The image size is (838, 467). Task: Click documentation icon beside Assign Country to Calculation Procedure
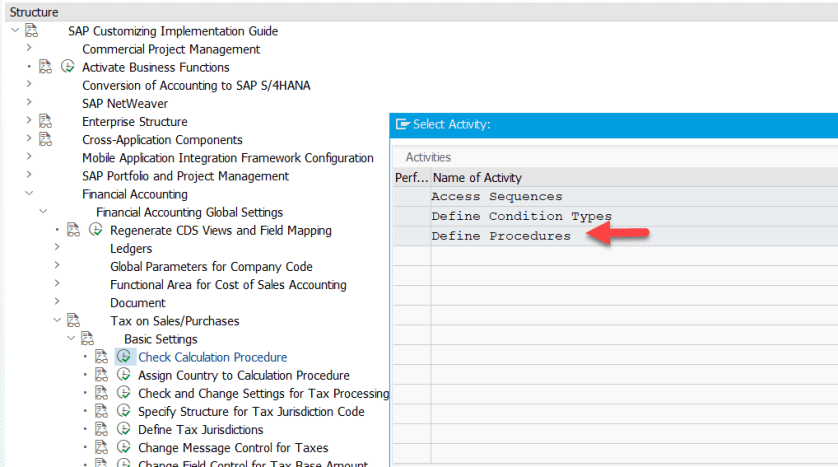pyautogui.click(x=101, y=375)
